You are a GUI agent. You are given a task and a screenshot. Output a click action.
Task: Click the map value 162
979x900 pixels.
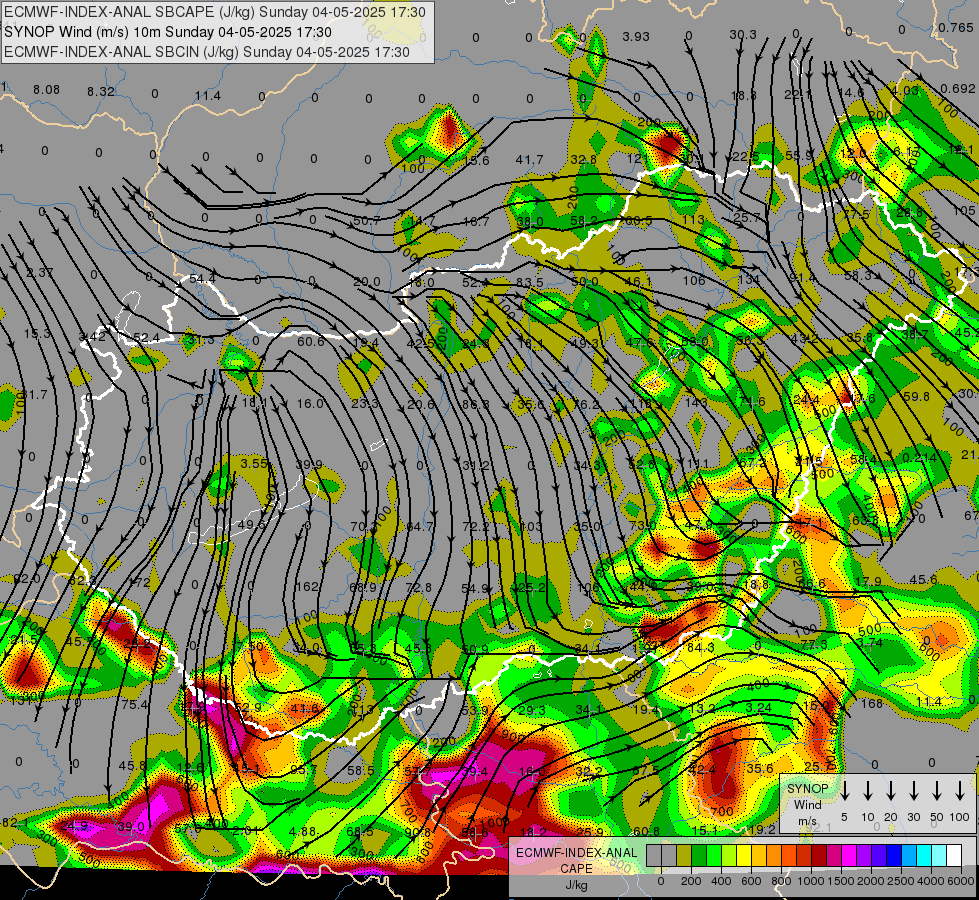tap(307, 586)
